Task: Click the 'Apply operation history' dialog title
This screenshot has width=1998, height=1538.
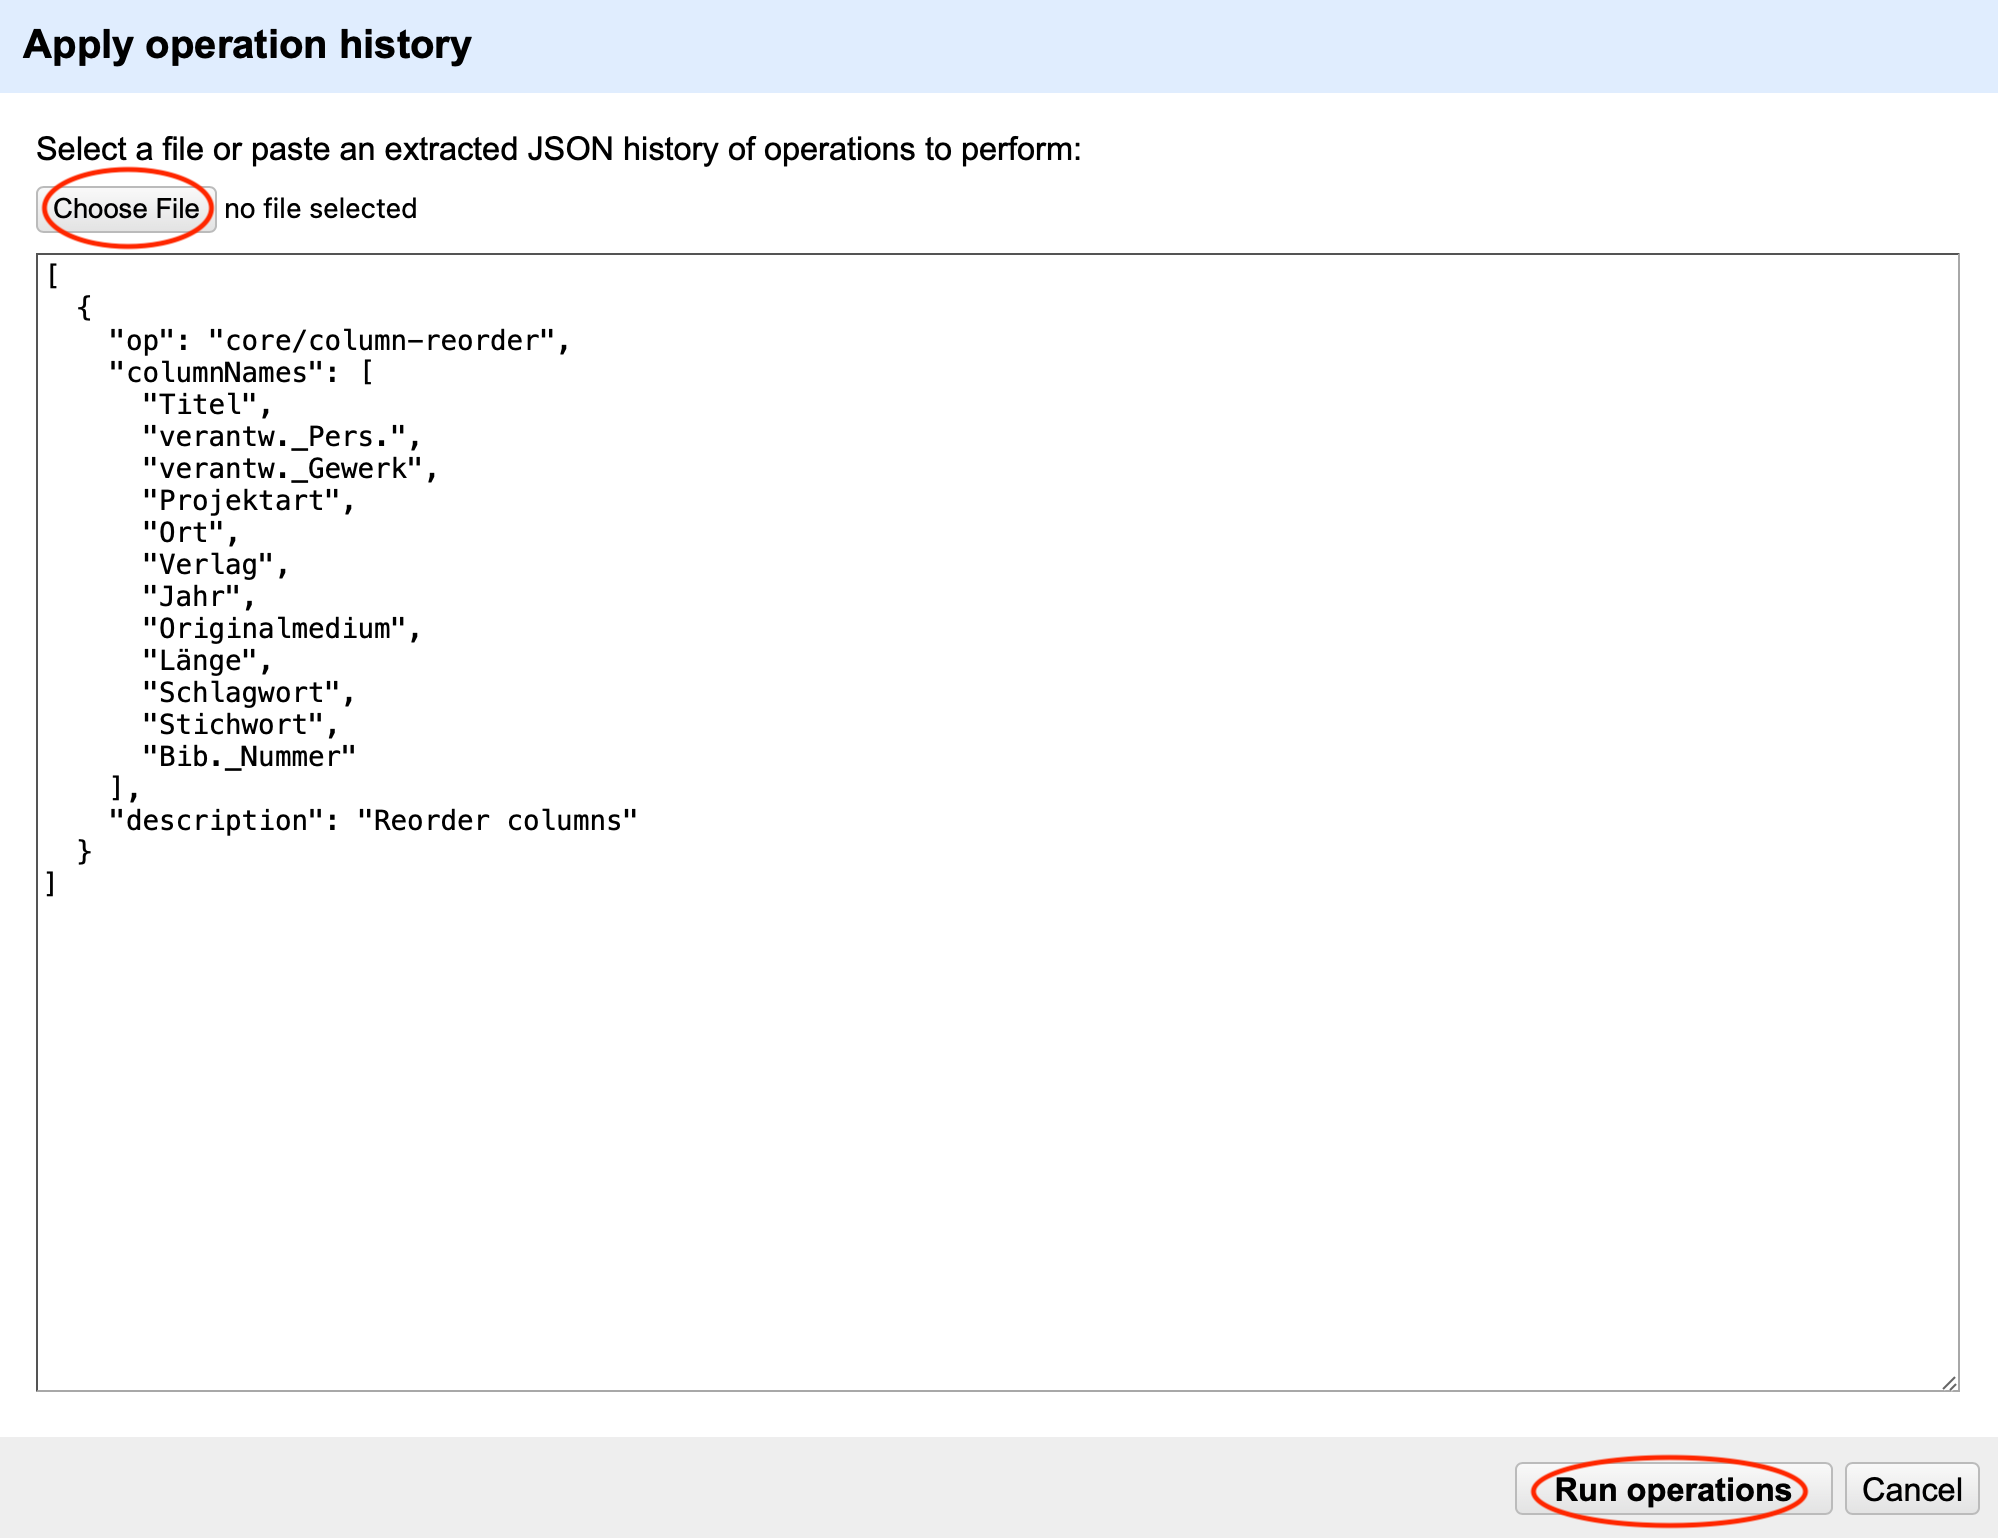Action: coord(247,45)
